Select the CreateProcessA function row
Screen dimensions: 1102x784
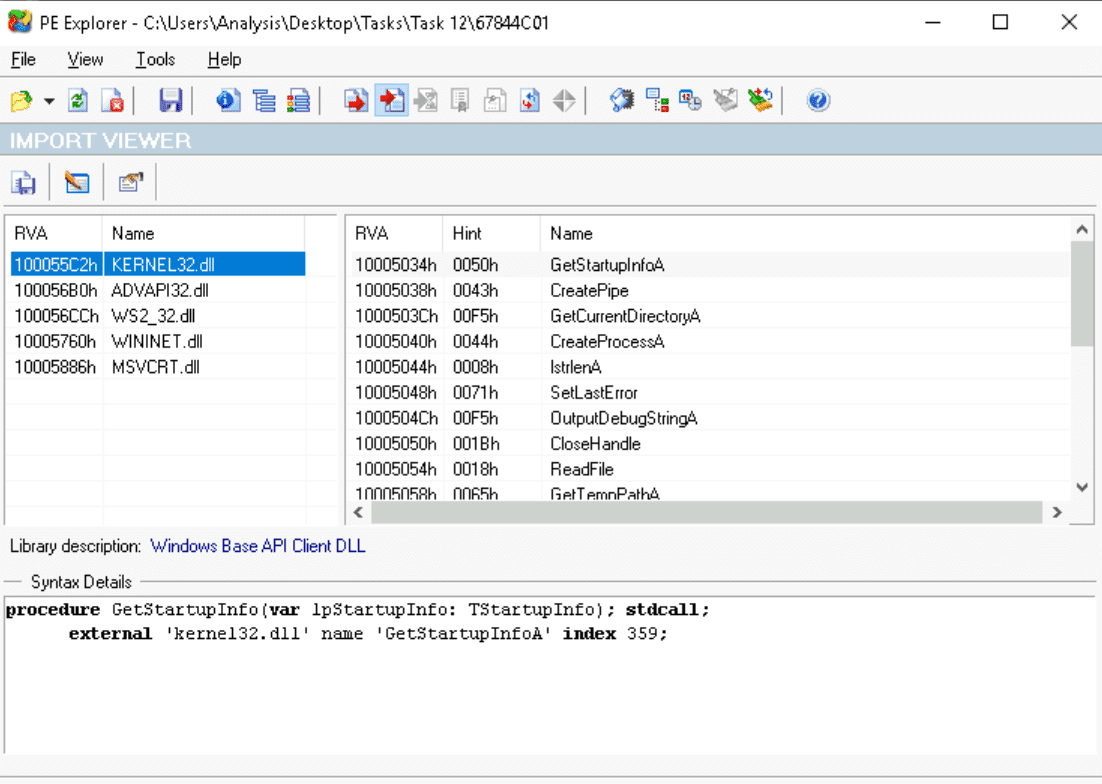pos(709,341)
